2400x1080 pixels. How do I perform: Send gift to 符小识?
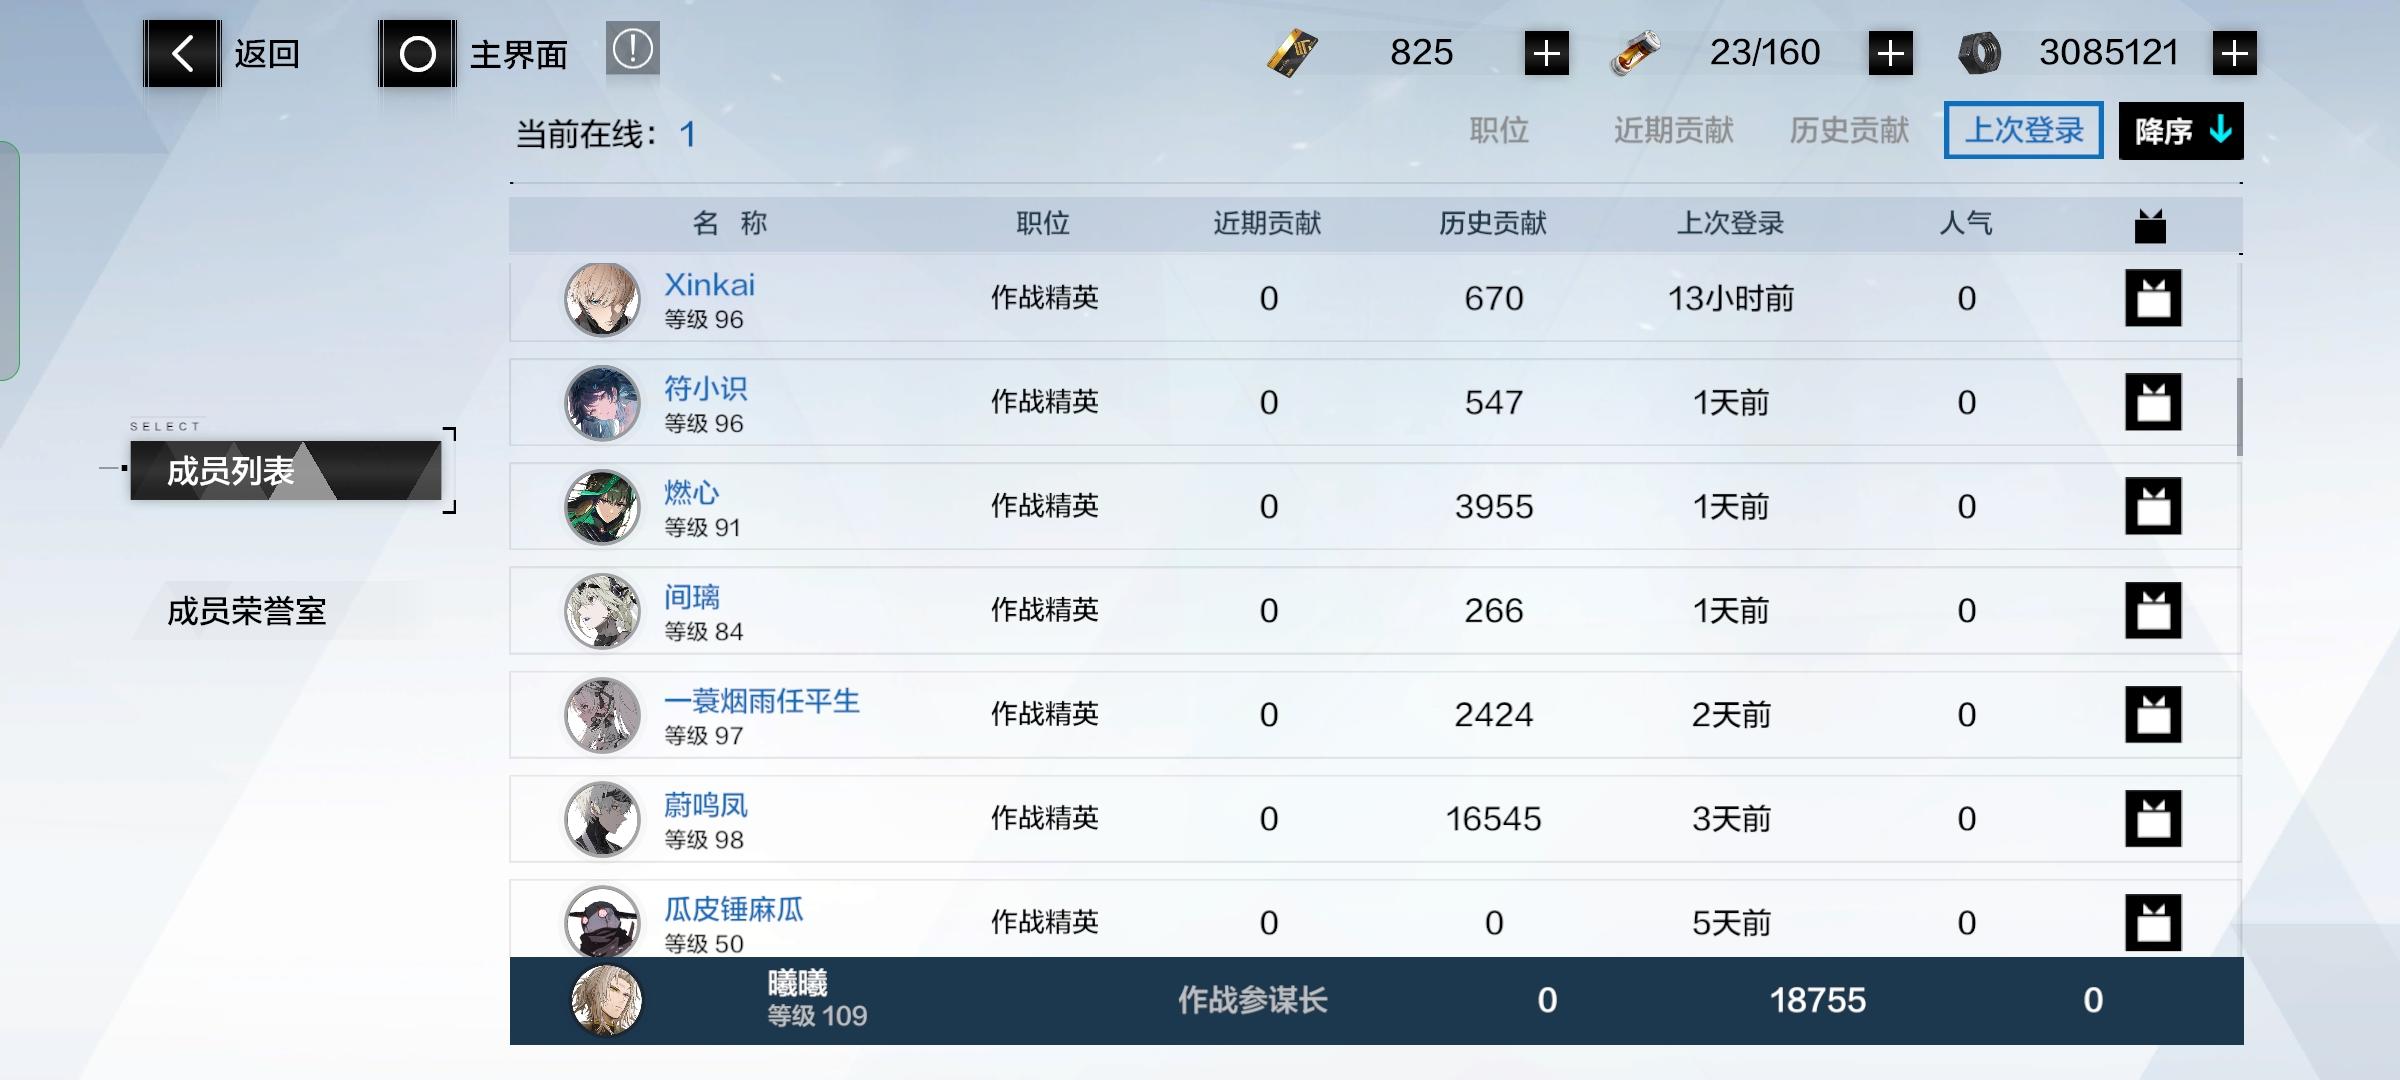coord(2153,402)
